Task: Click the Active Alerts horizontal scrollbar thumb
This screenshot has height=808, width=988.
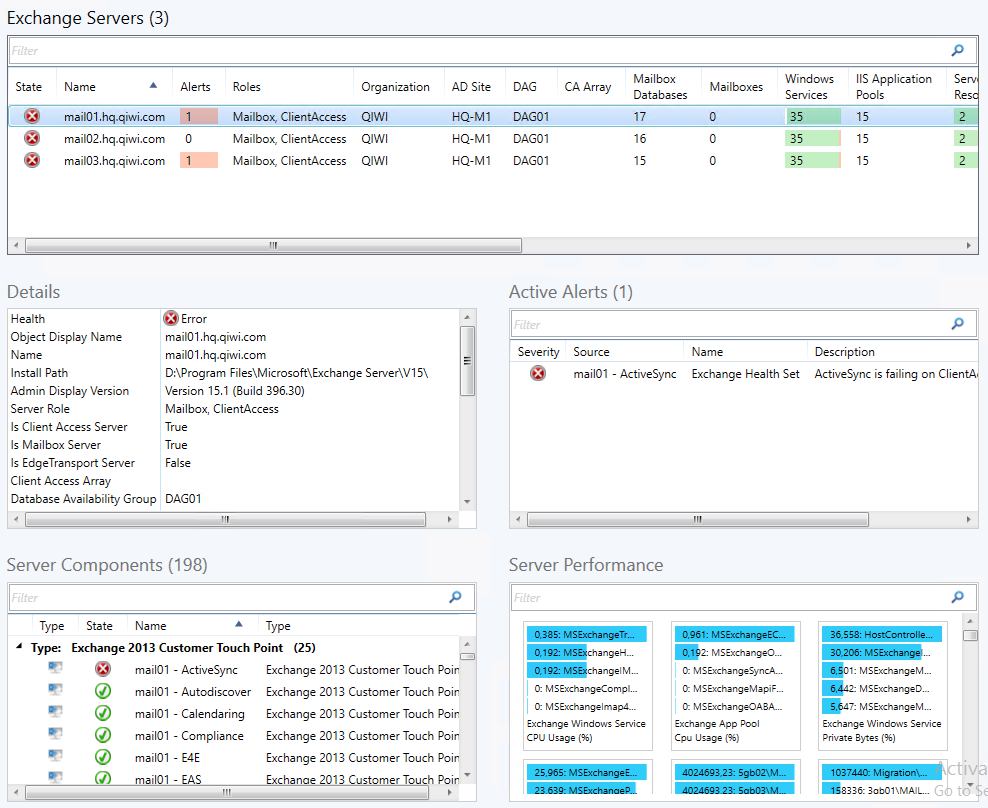Action: (x=698, y=519)
